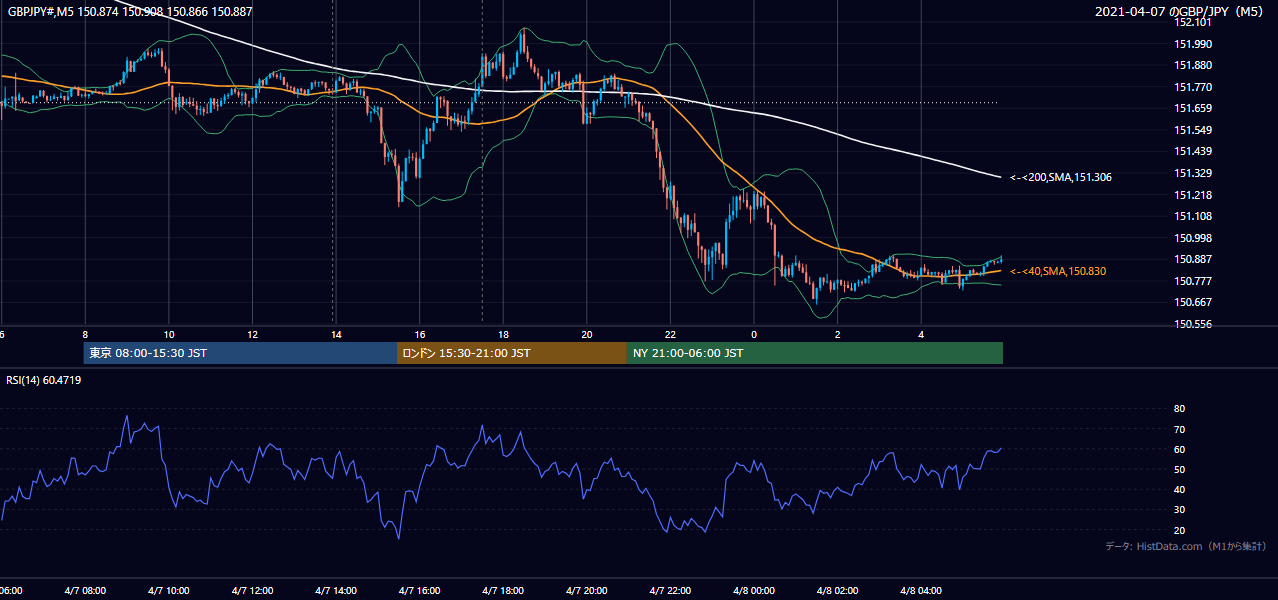Click hour label 12 beneath the price chart
The height and width of the screenshot is (600, 1278).
(x=252, y=335)
